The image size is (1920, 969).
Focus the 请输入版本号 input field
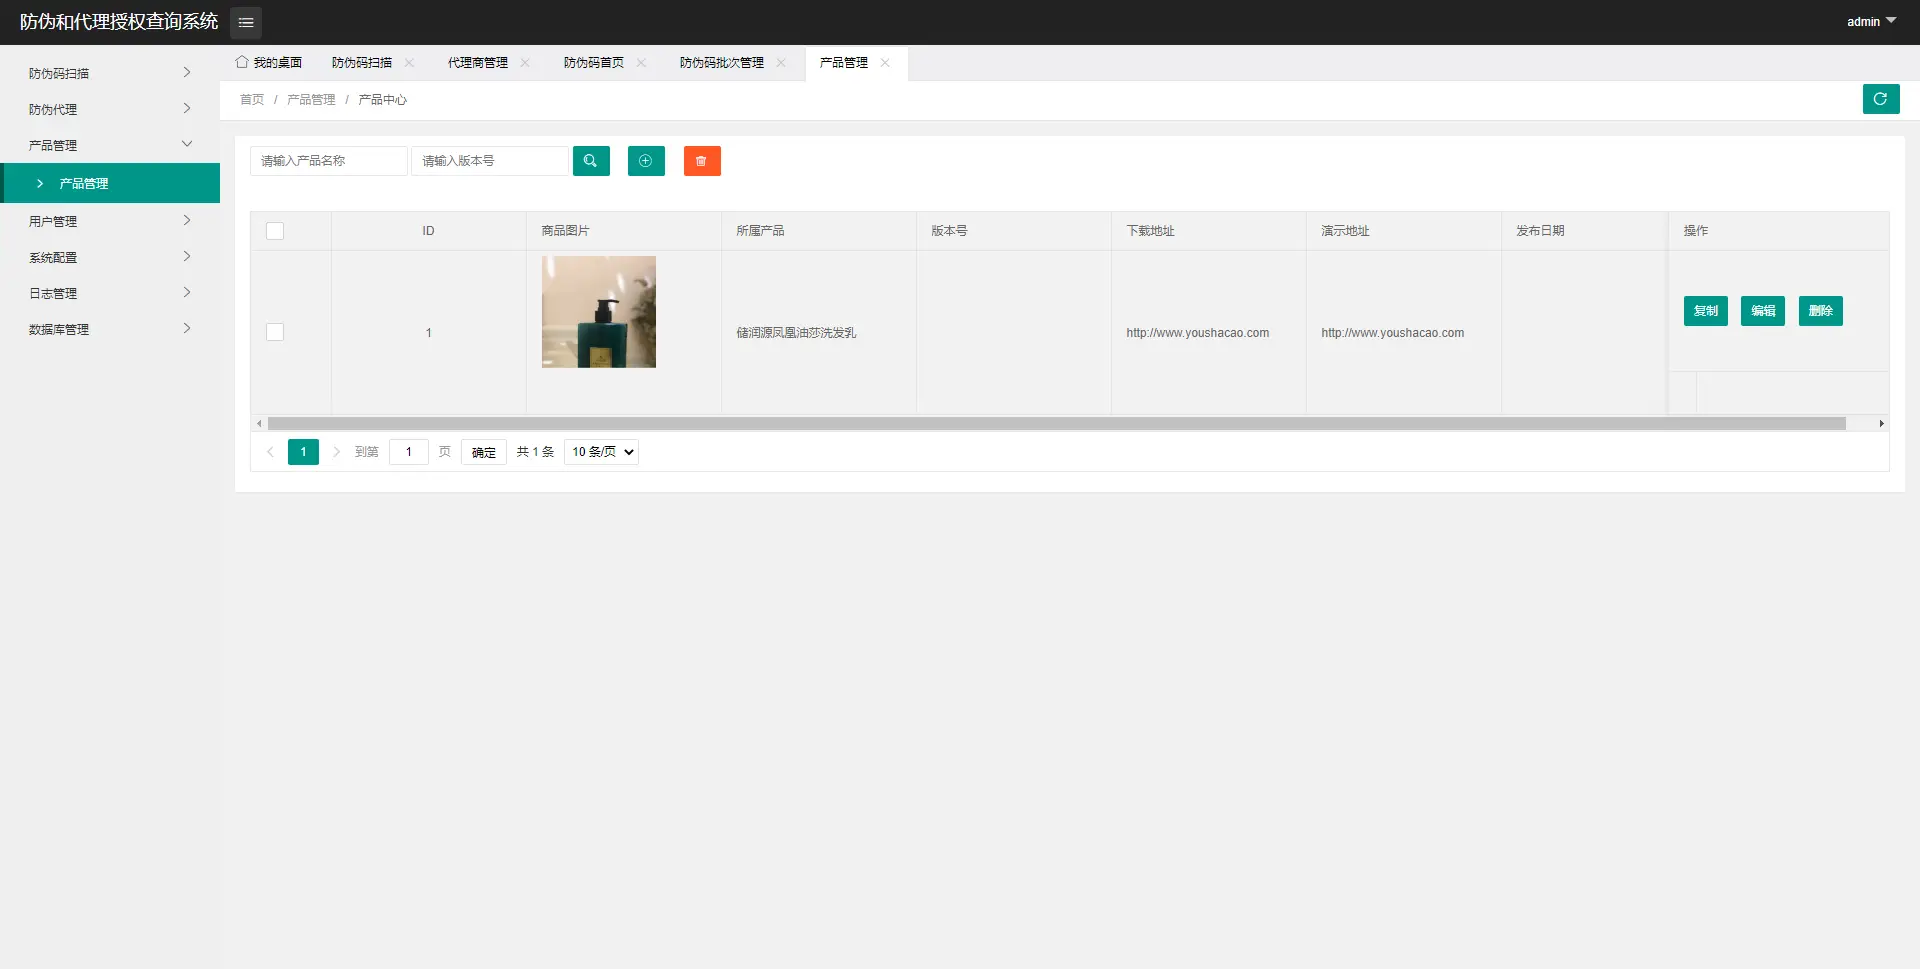pos(490,161)
